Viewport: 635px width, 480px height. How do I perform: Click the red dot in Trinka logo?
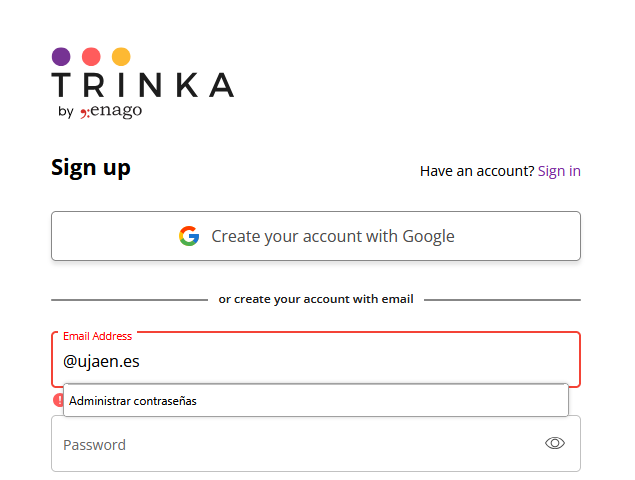tap(91, 57)
